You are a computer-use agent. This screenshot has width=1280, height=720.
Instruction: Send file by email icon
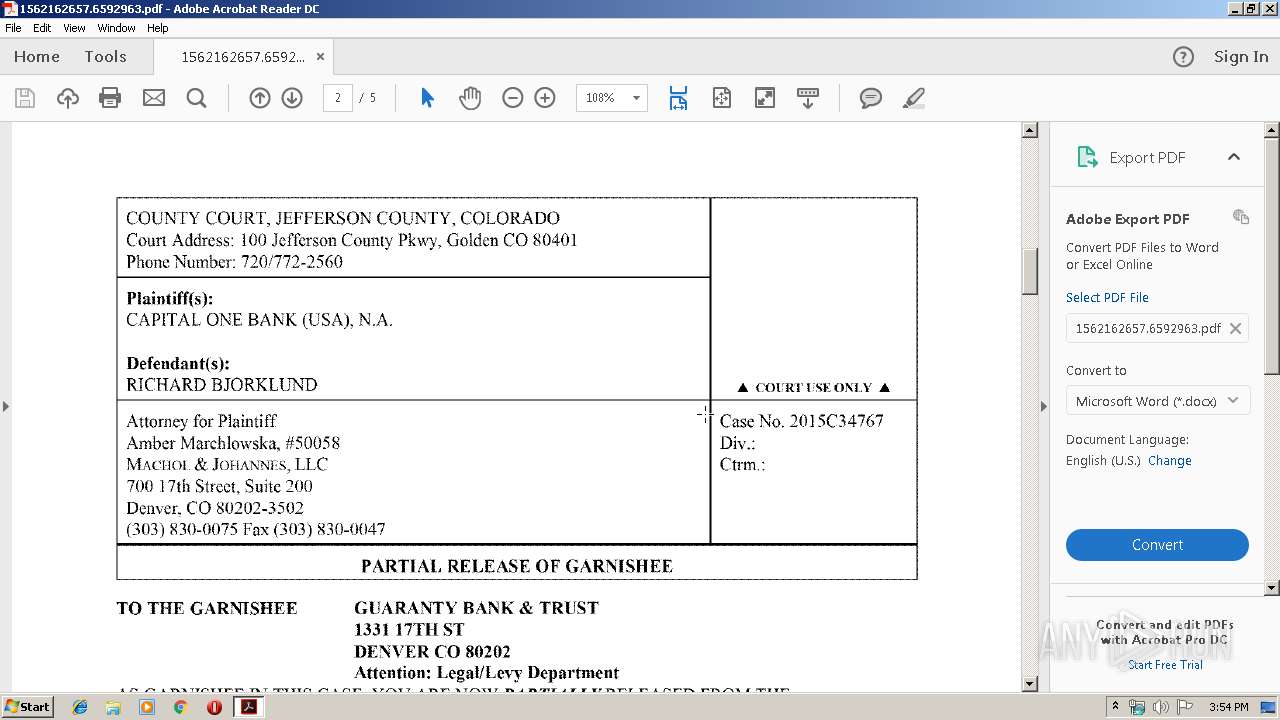(x=154, y=98)
